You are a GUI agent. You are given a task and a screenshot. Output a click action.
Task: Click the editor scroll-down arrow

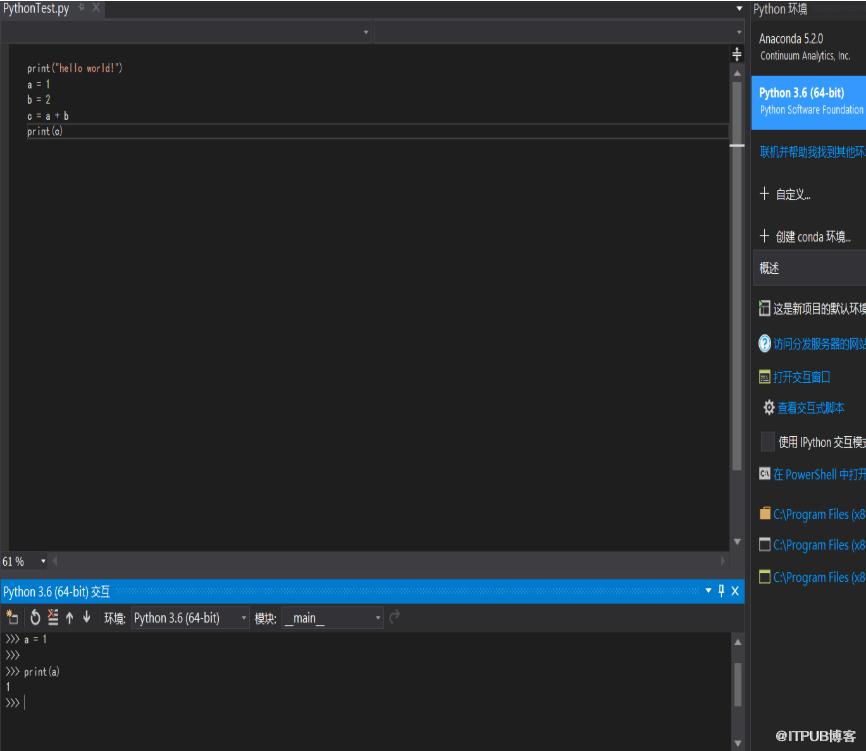point(737,542)
